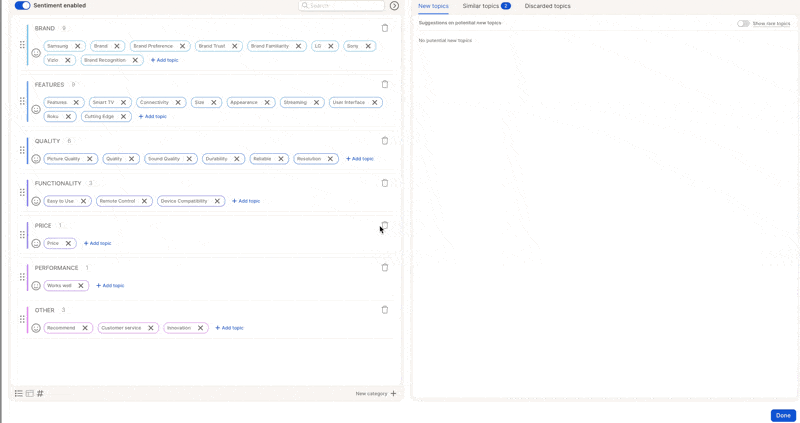Add topic to the OTHER category
Viewport: 800px width, 423px height.
pos(229,328)
